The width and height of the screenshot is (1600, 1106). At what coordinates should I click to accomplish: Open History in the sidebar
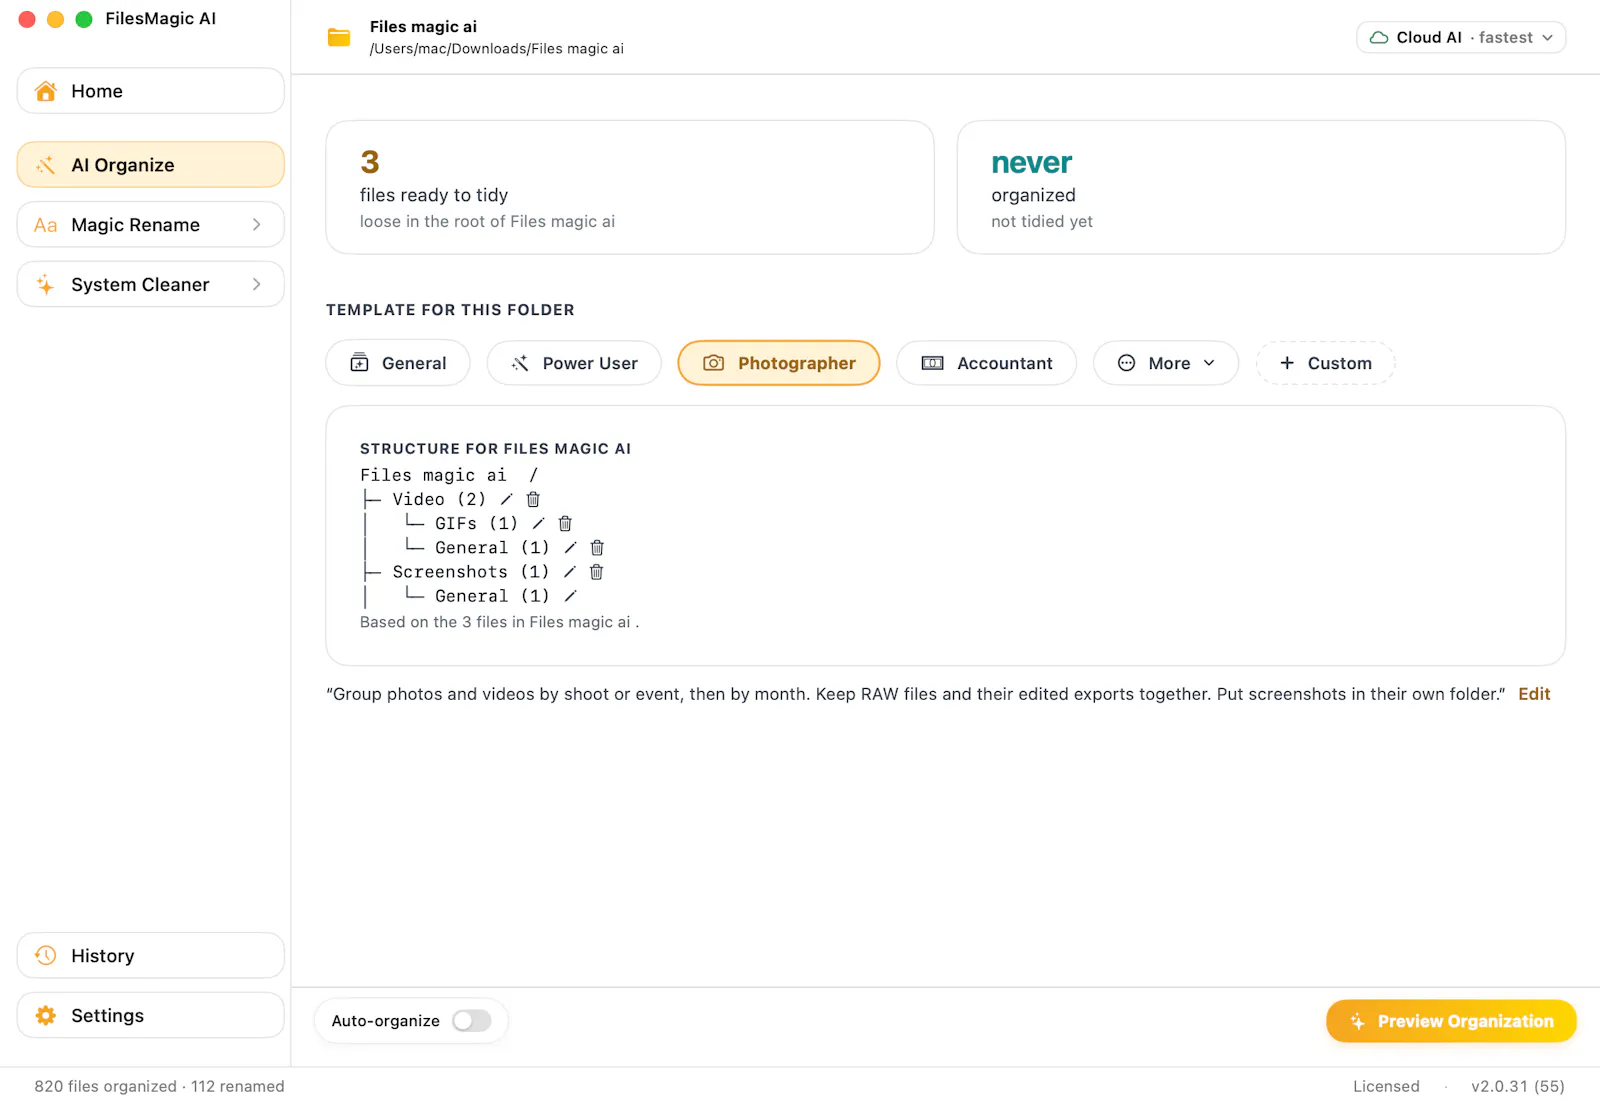pyautogui.click(x=151, y=955)
